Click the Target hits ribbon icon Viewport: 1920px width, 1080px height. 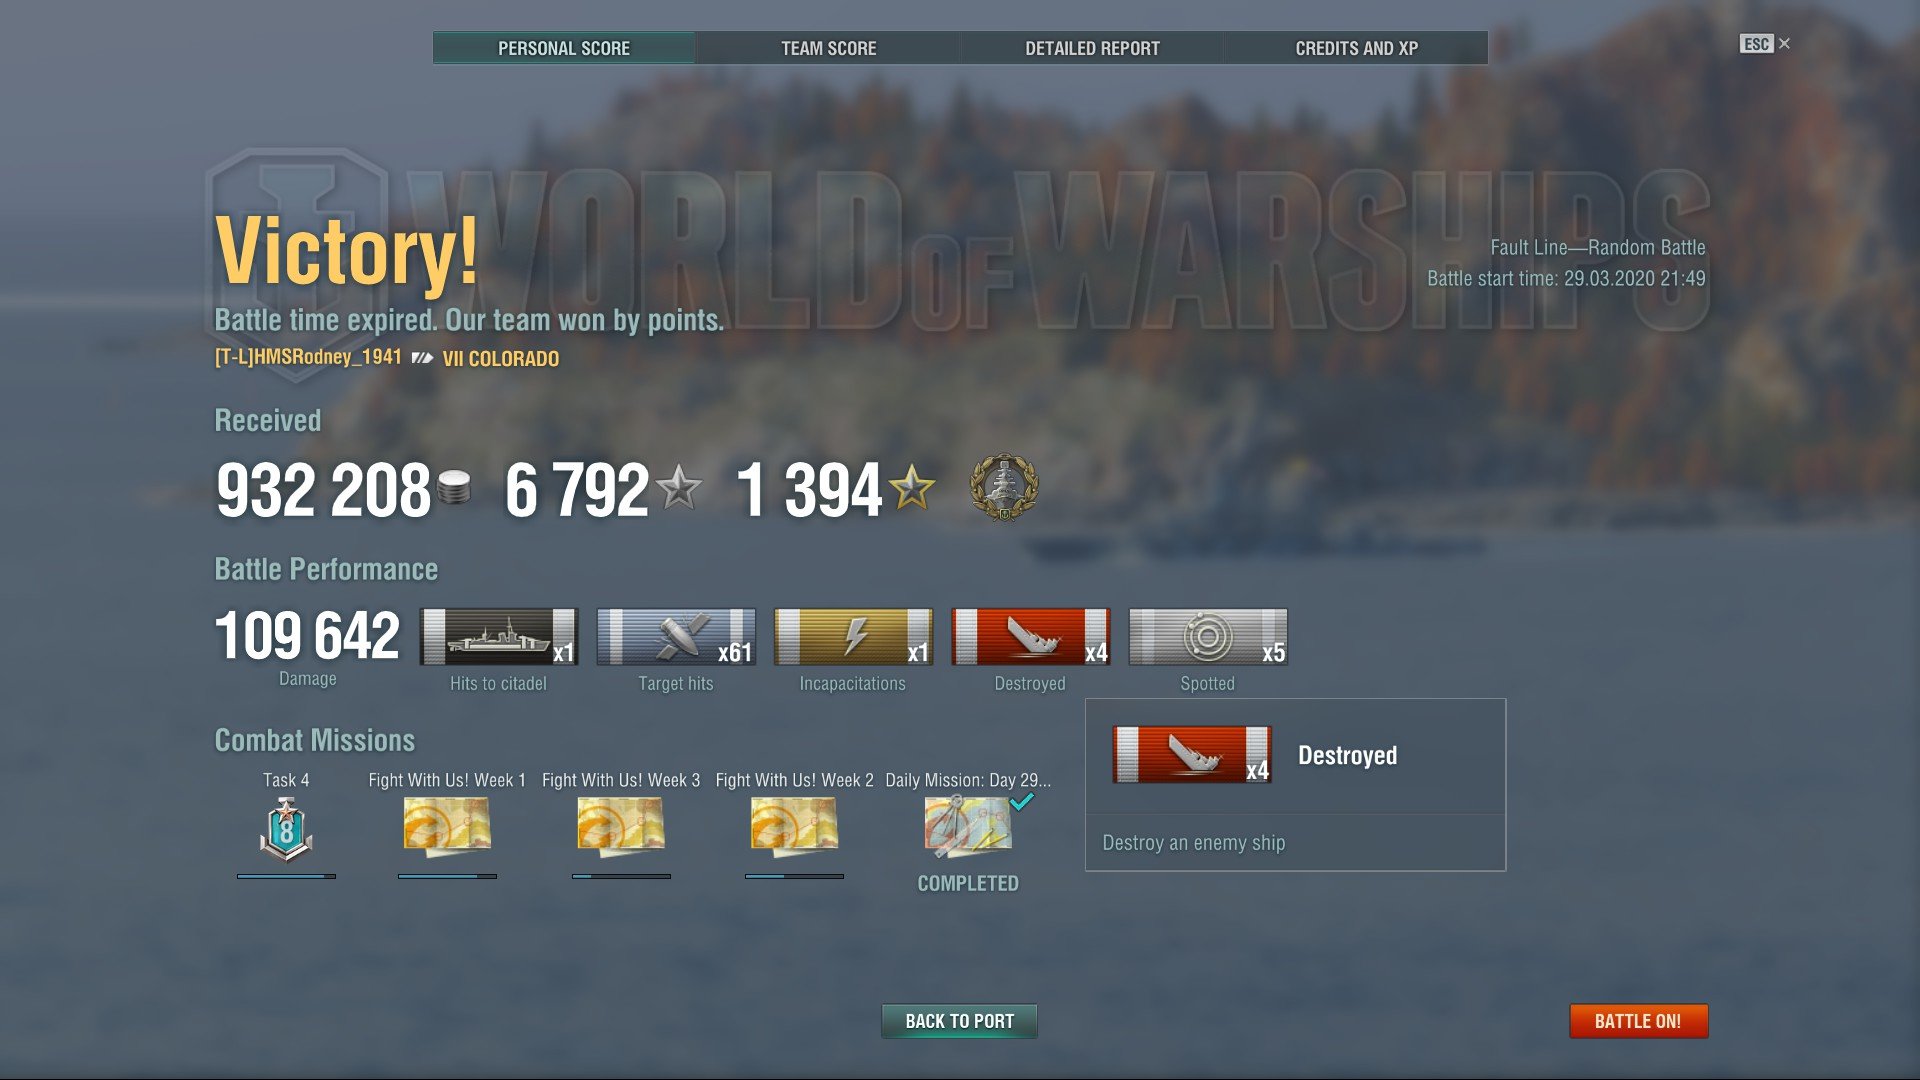[x=676, y=637]
